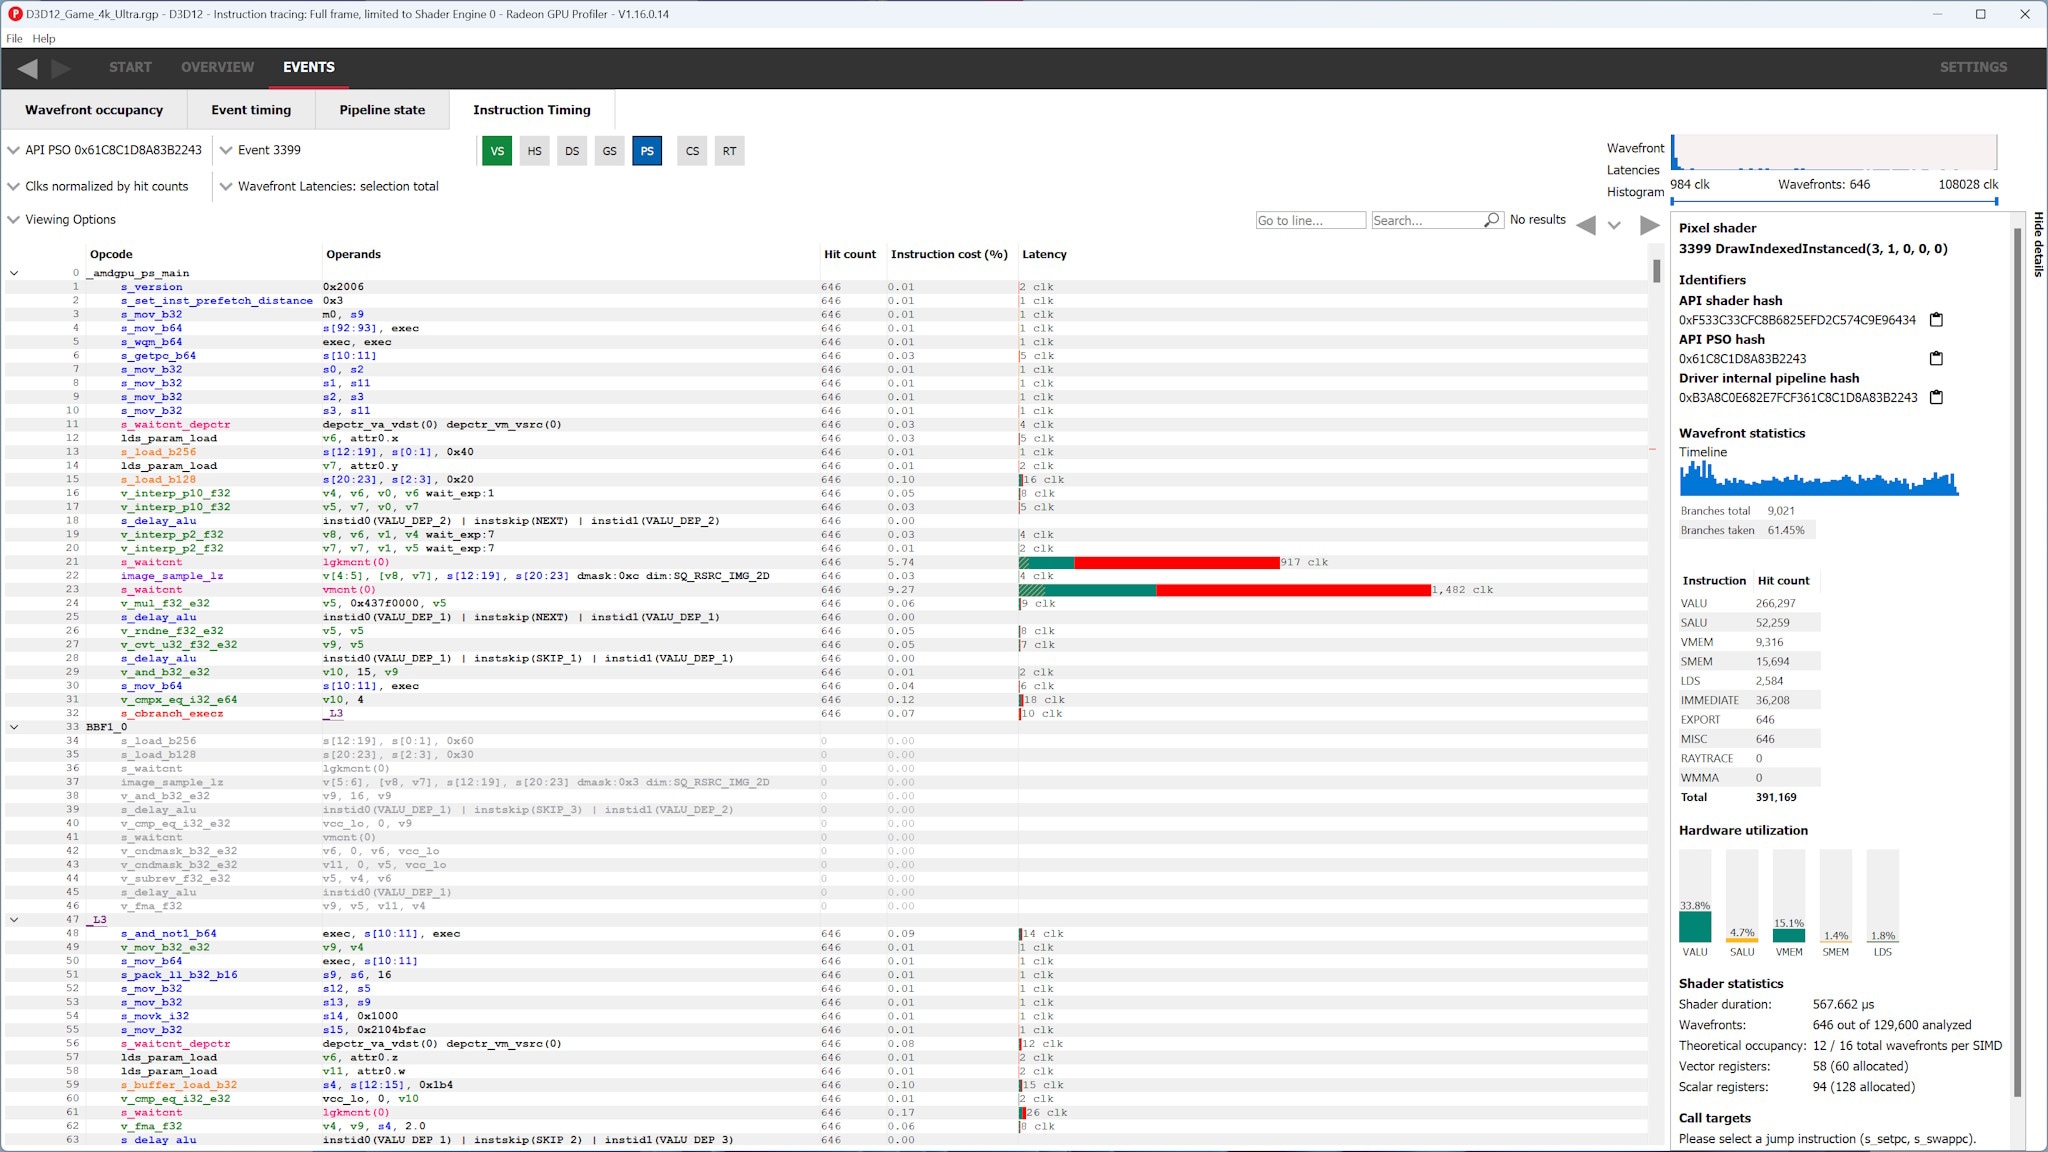Copy the API shader hash to clipboard

pos(1937,319)
